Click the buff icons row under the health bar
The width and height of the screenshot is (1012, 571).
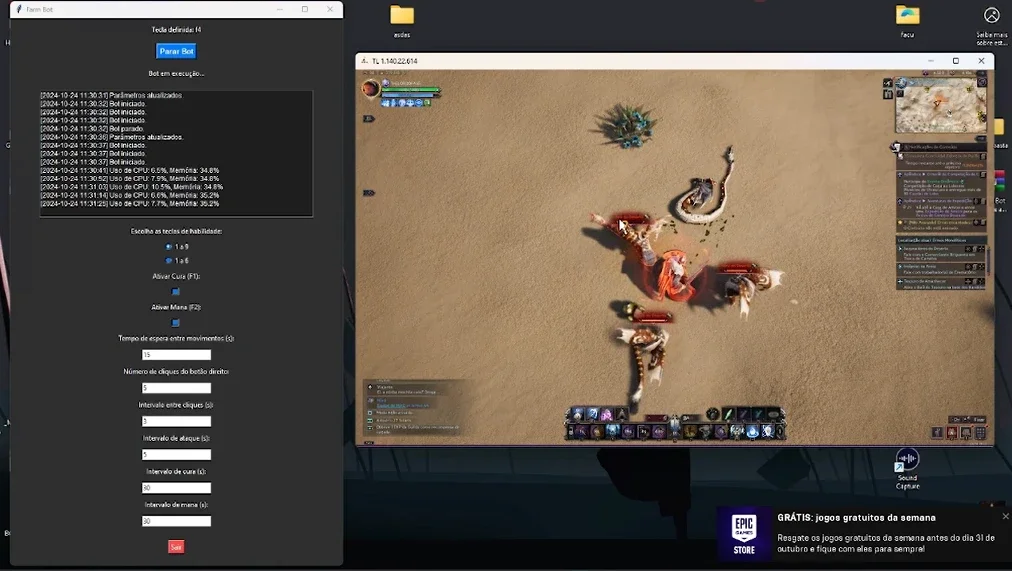pos(407,103)
